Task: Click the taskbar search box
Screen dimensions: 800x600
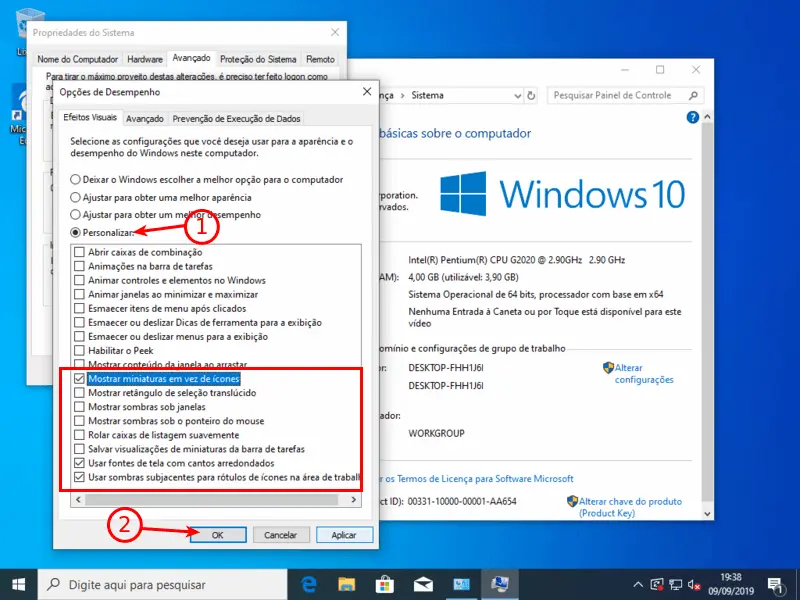Action: coord(162,585)
